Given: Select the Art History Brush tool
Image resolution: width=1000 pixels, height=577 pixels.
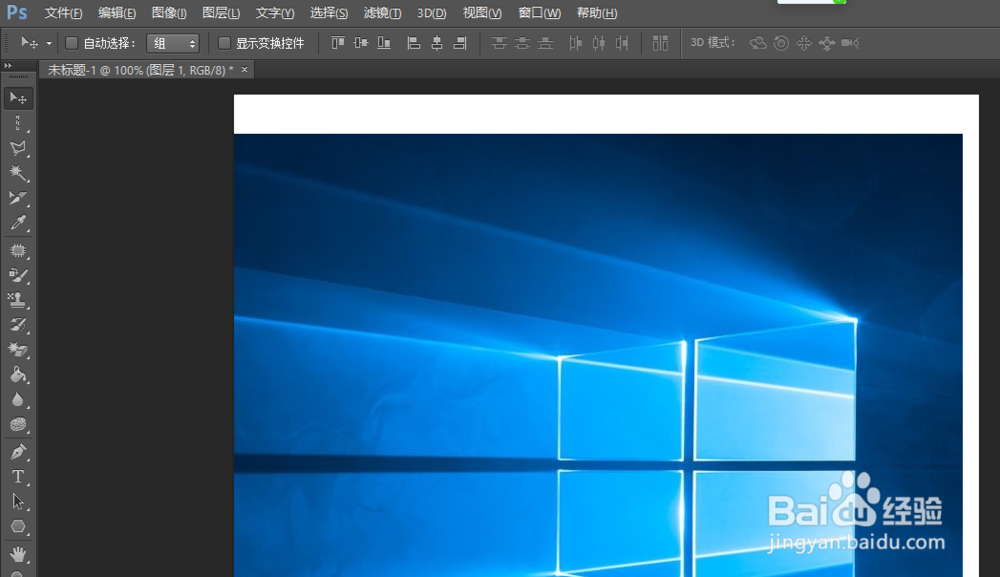Looking at the screenshot, I should coord(18,325).
